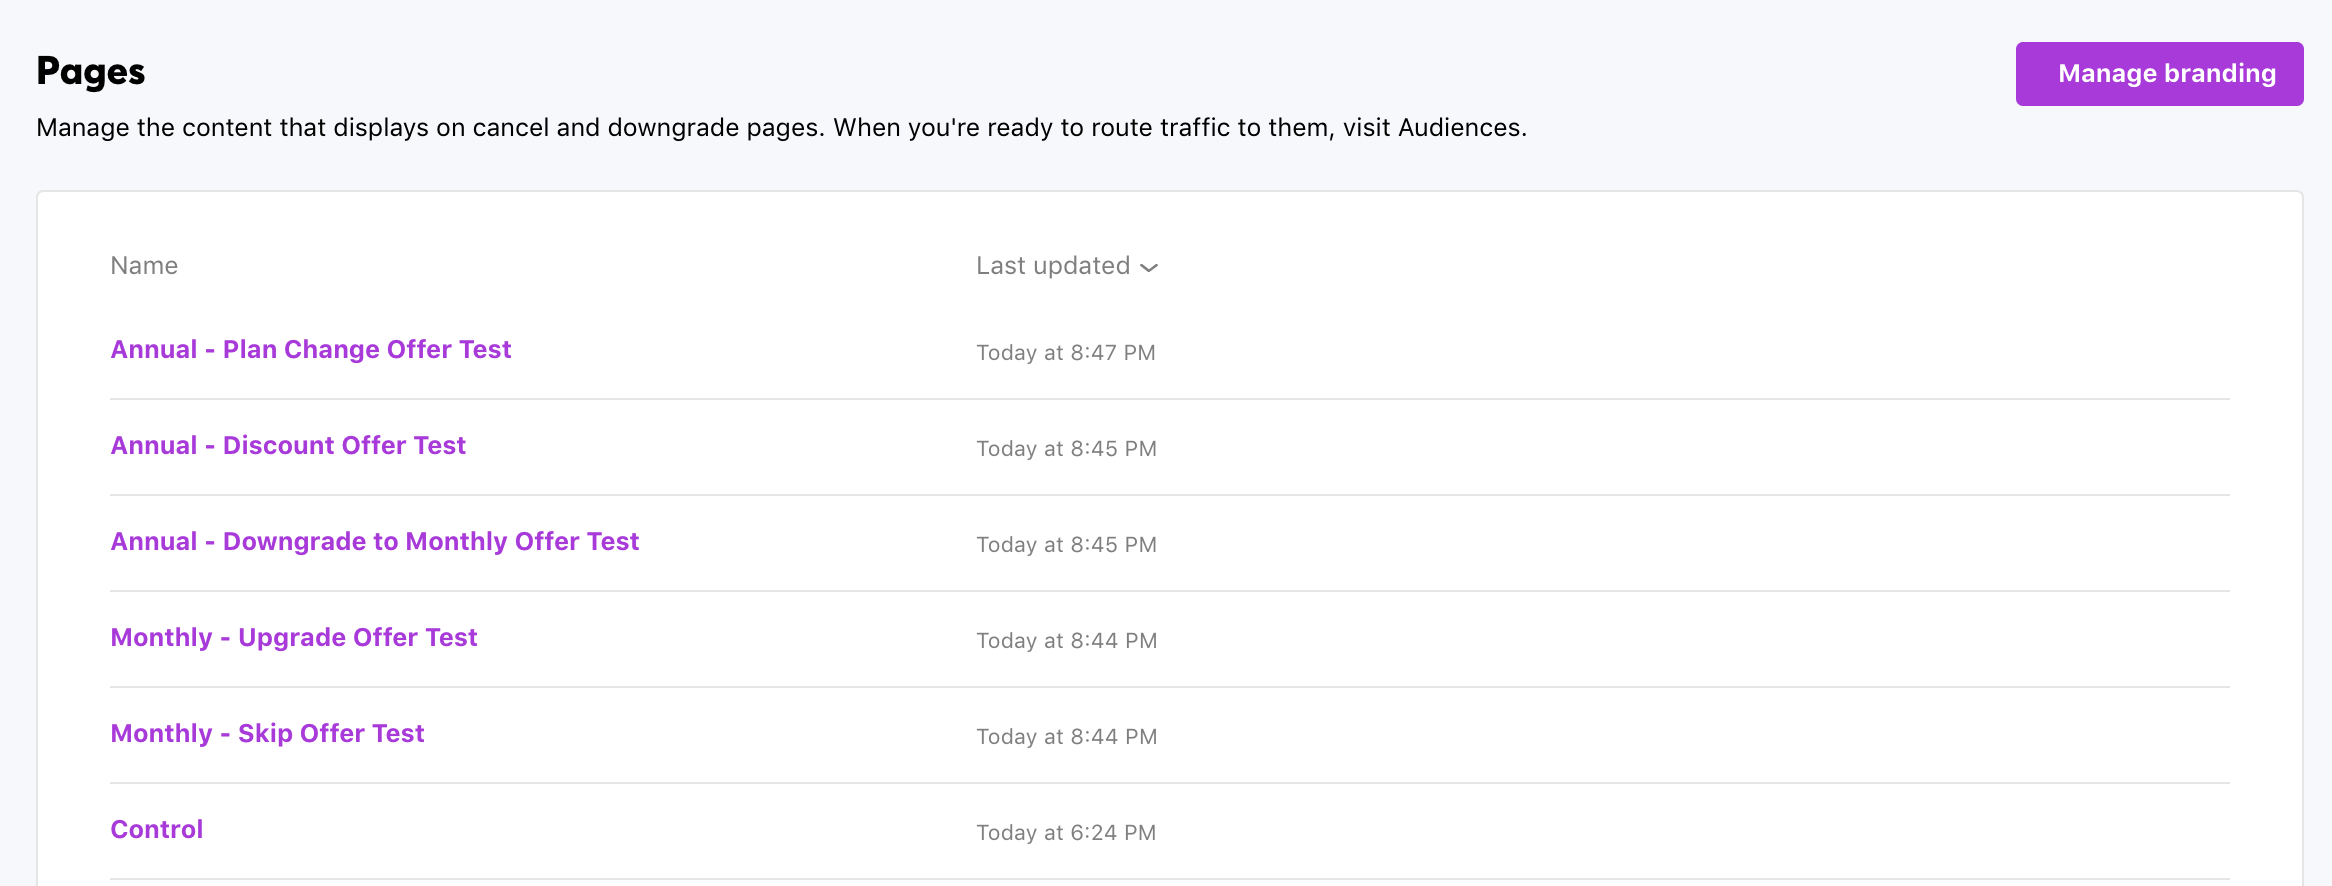Select the timestamp in the Discount Offer row
Screen dimensions: 2332x886
(x=1066, y=449)
